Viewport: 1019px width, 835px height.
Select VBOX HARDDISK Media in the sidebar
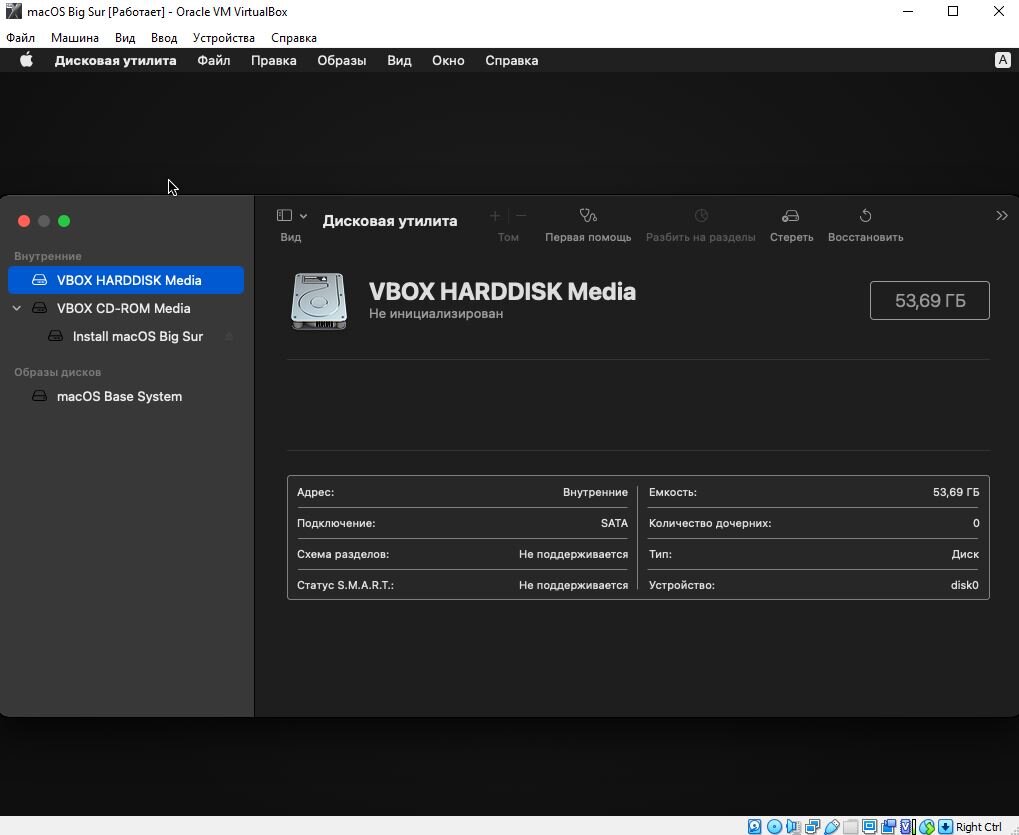[126, 280]
